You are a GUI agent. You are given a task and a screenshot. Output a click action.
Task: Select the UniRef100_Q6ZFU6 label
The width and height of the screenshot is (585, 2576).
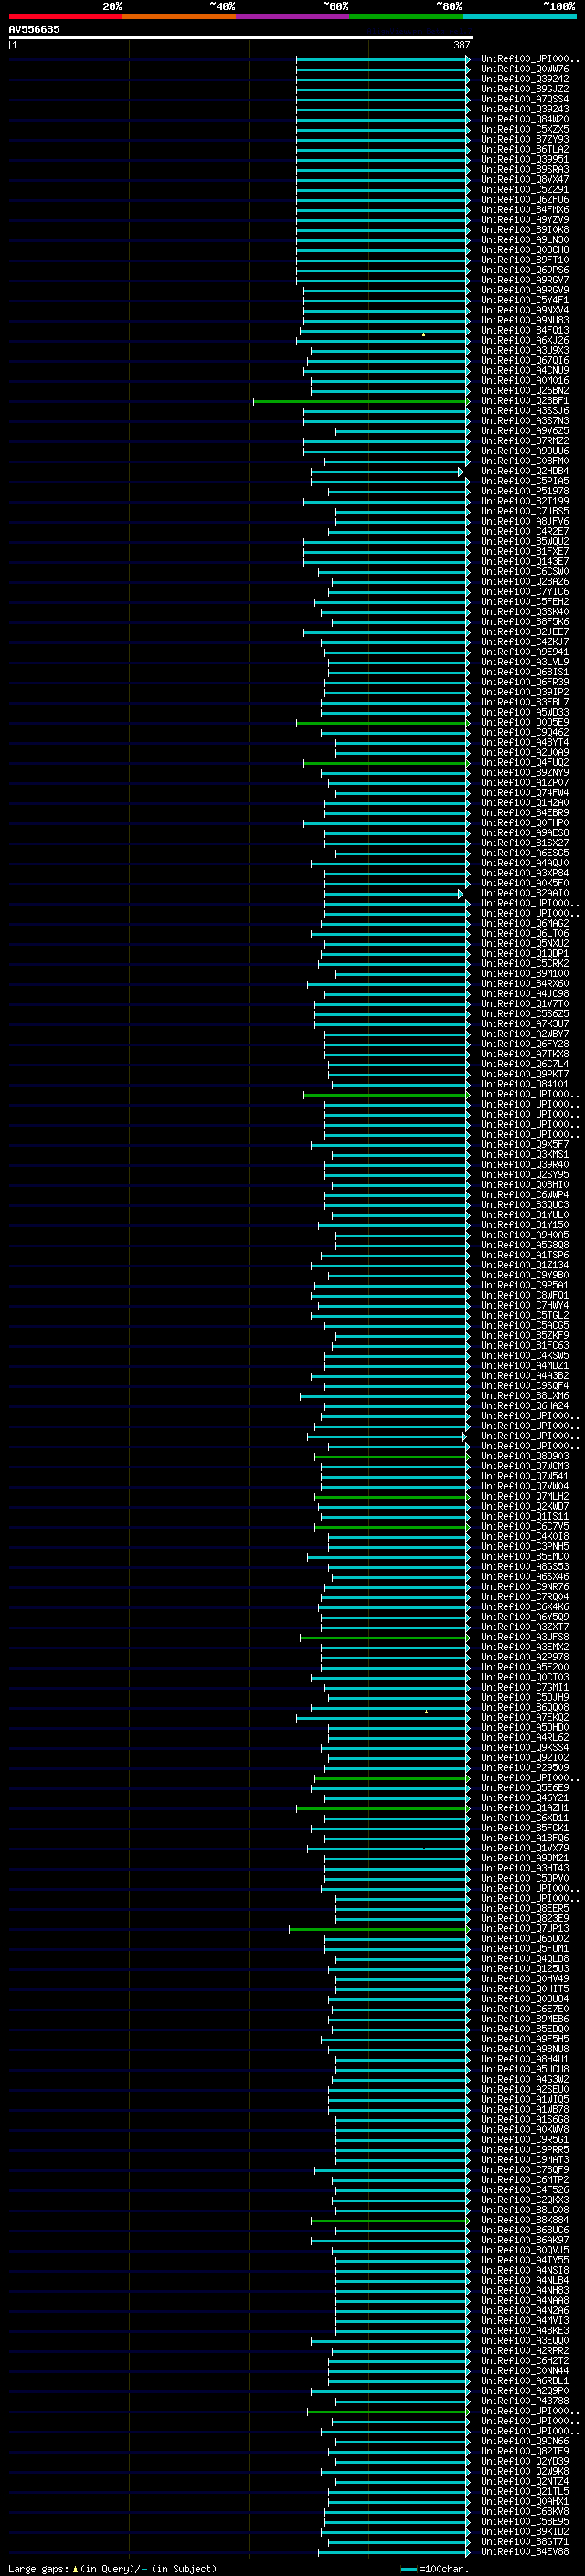pyautogui.click(x=525, y=199)
